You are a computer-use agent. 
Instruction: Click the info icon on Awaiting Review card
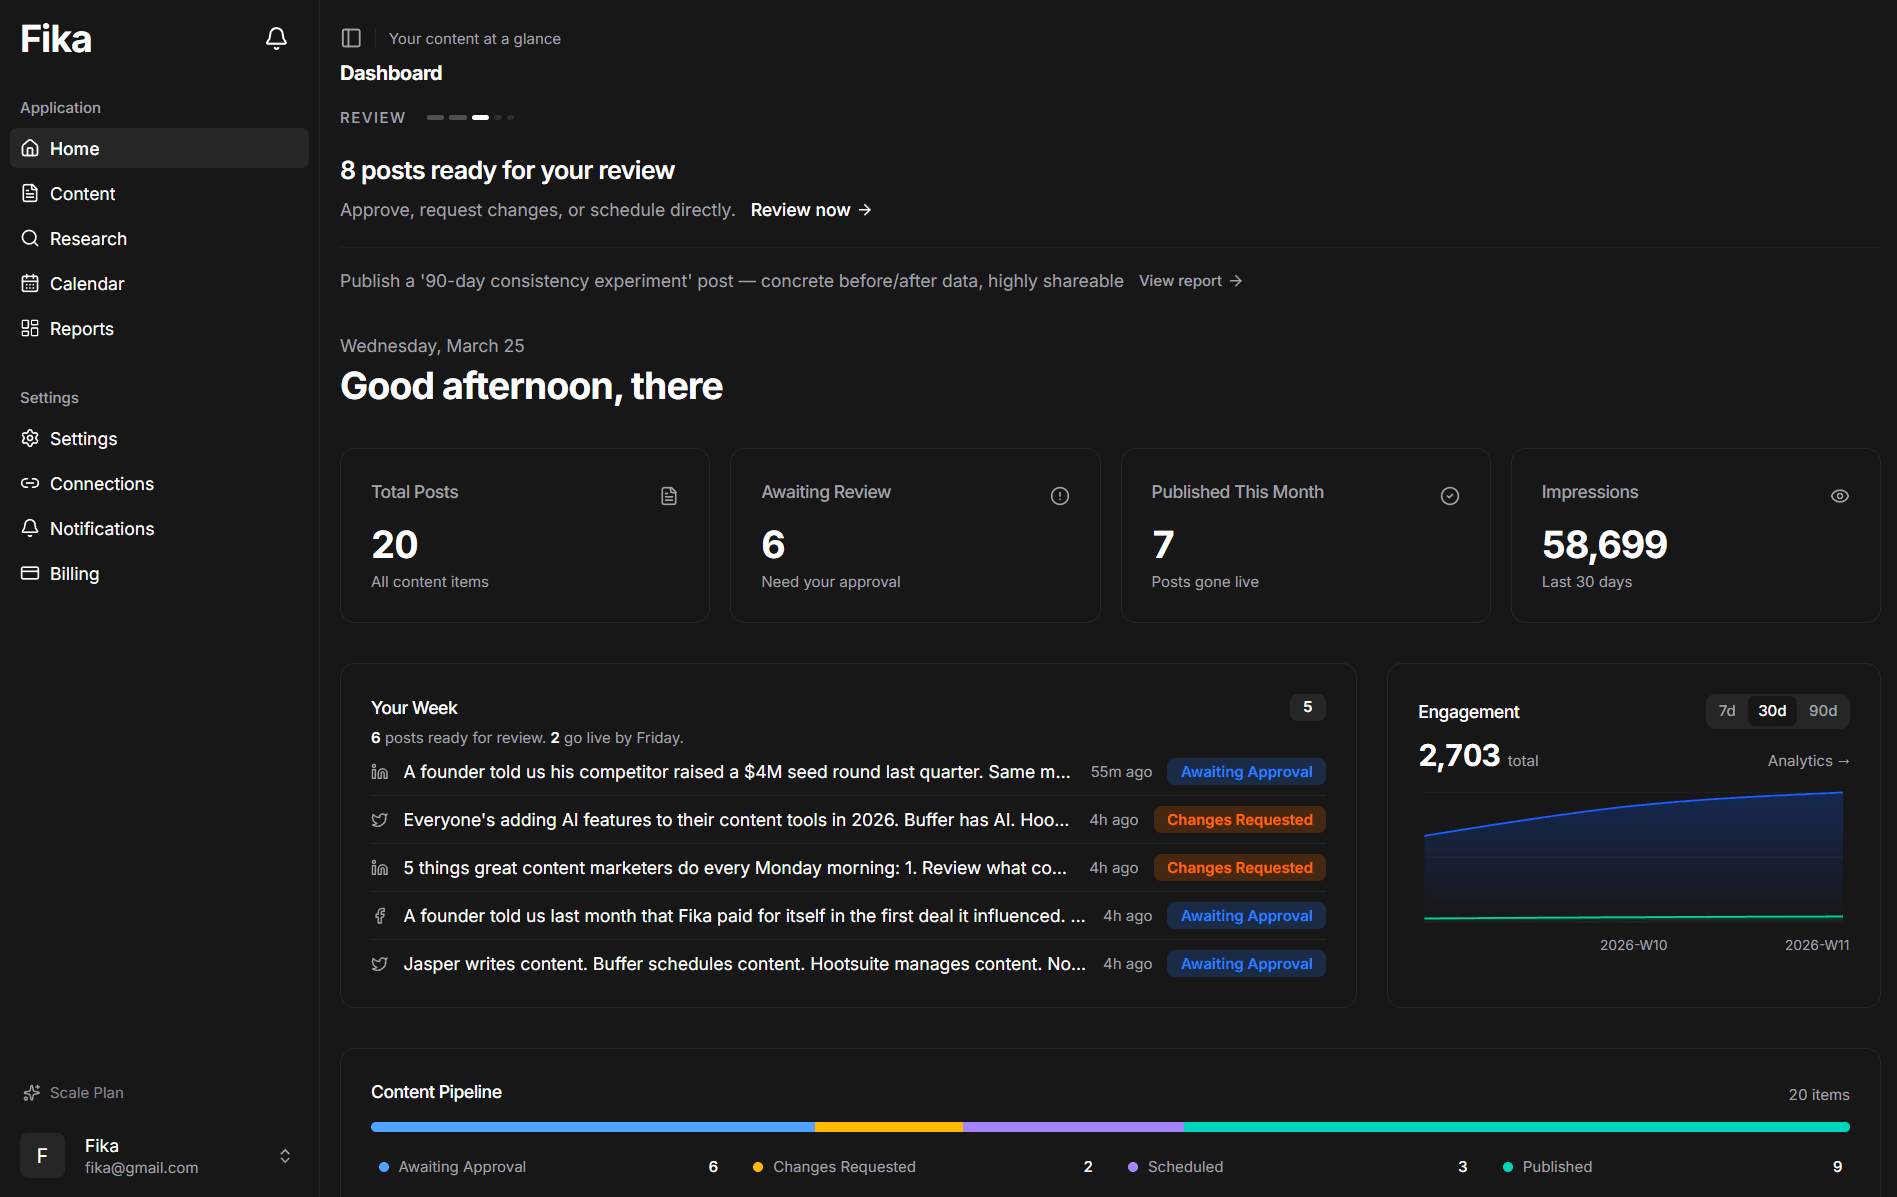(1059, 495)
